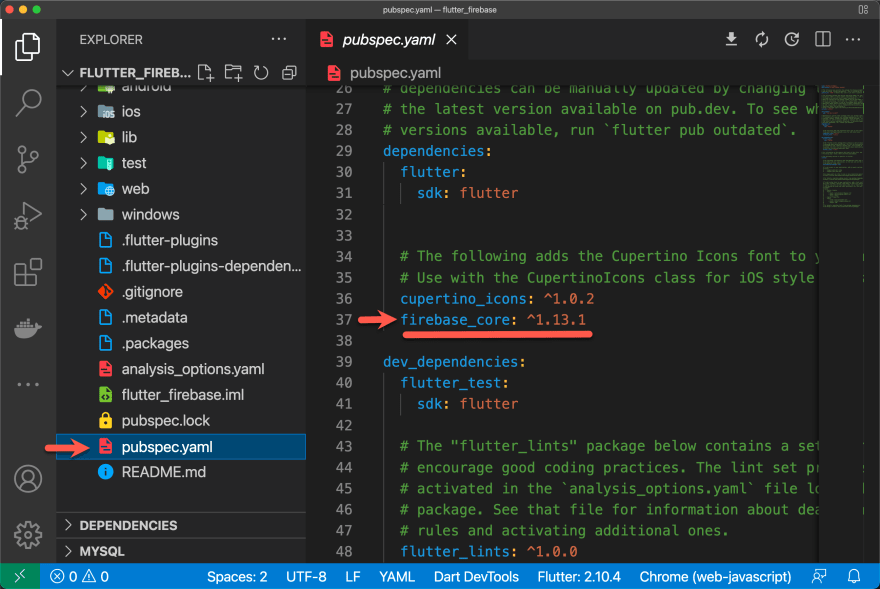Refresh the Explorer file tree
The image size is (880, 589).
tap(261, 73)
